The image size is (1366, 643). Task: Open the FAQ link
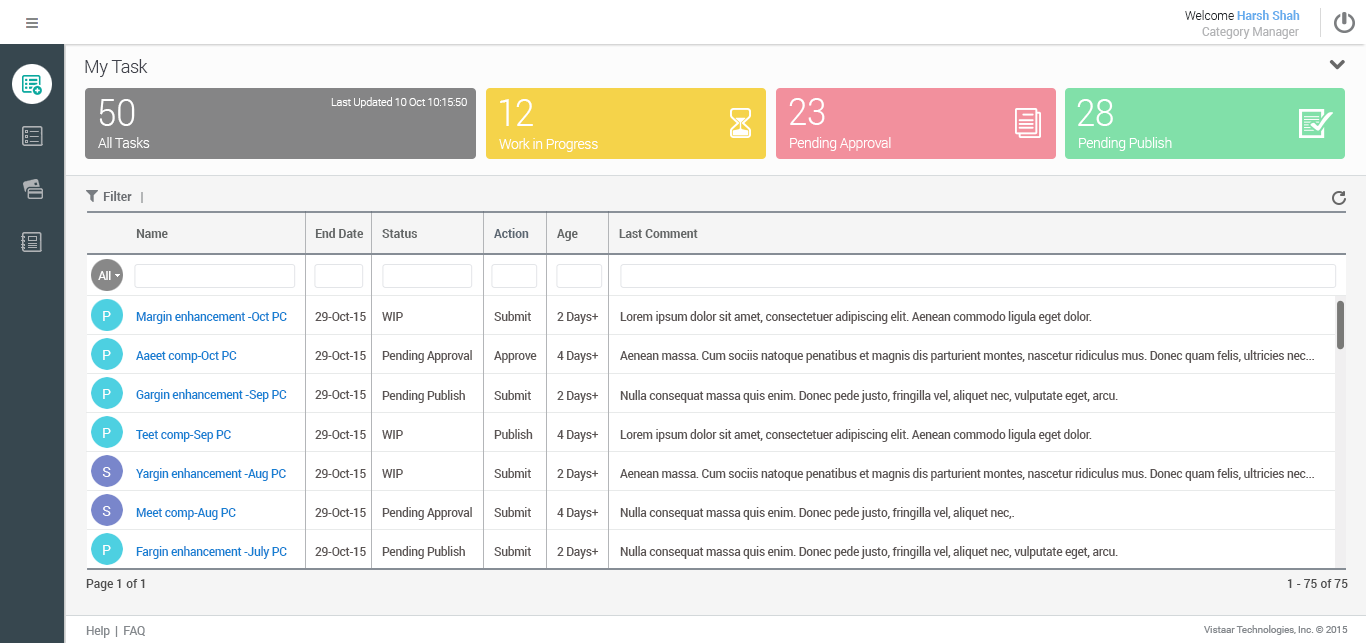click(134, 631)
